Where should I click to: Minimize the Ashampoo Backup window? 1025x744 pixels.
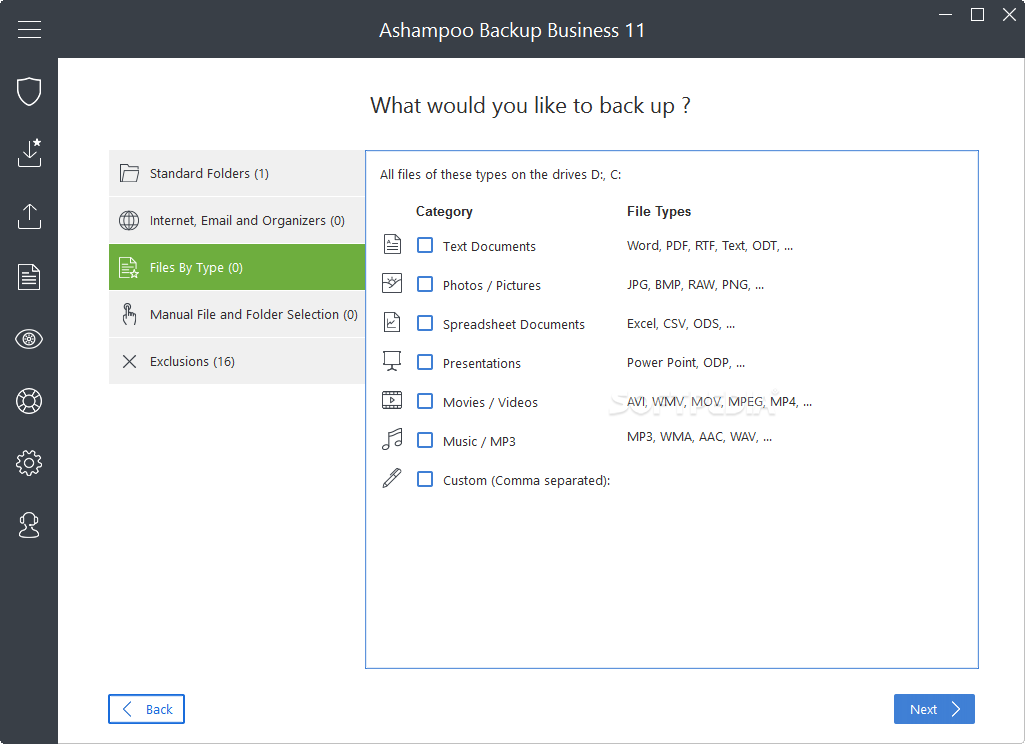pos(945,14)
